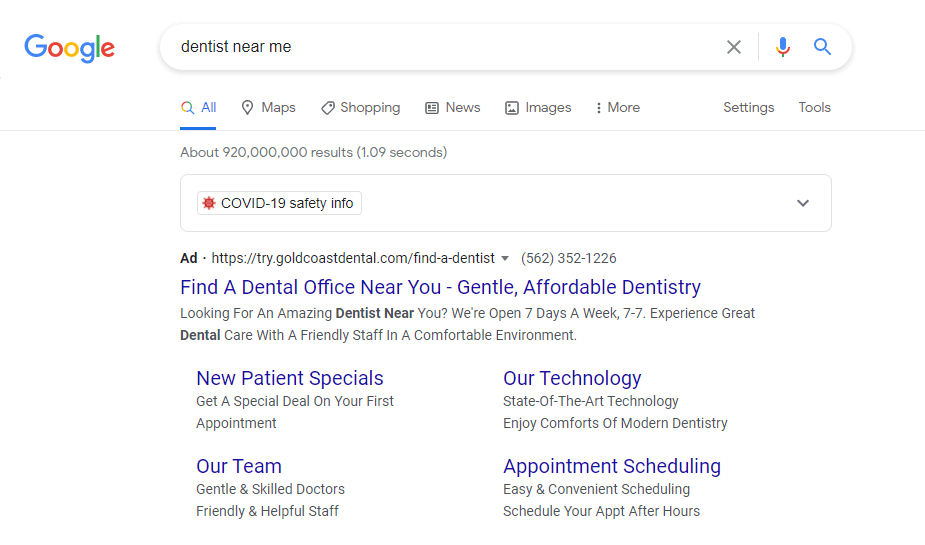Submit search with the blue magnifier icon
Viewport: 925px width, 545px height.
[822, 47]
